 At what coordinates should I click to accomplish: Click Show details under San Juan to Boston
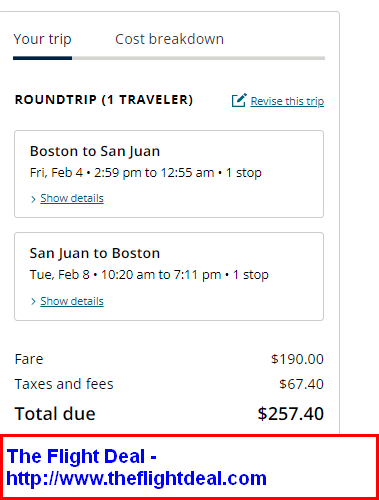click(72, 301)
